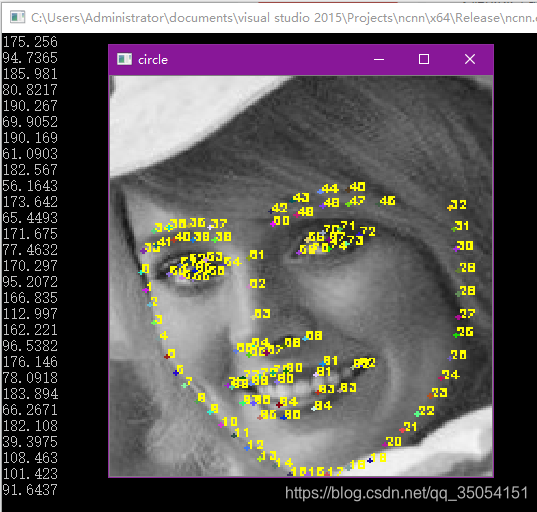The width and height of the screenshot is (537, 512).
Task: Click the console value 95.2072
Action: point(30,282)
